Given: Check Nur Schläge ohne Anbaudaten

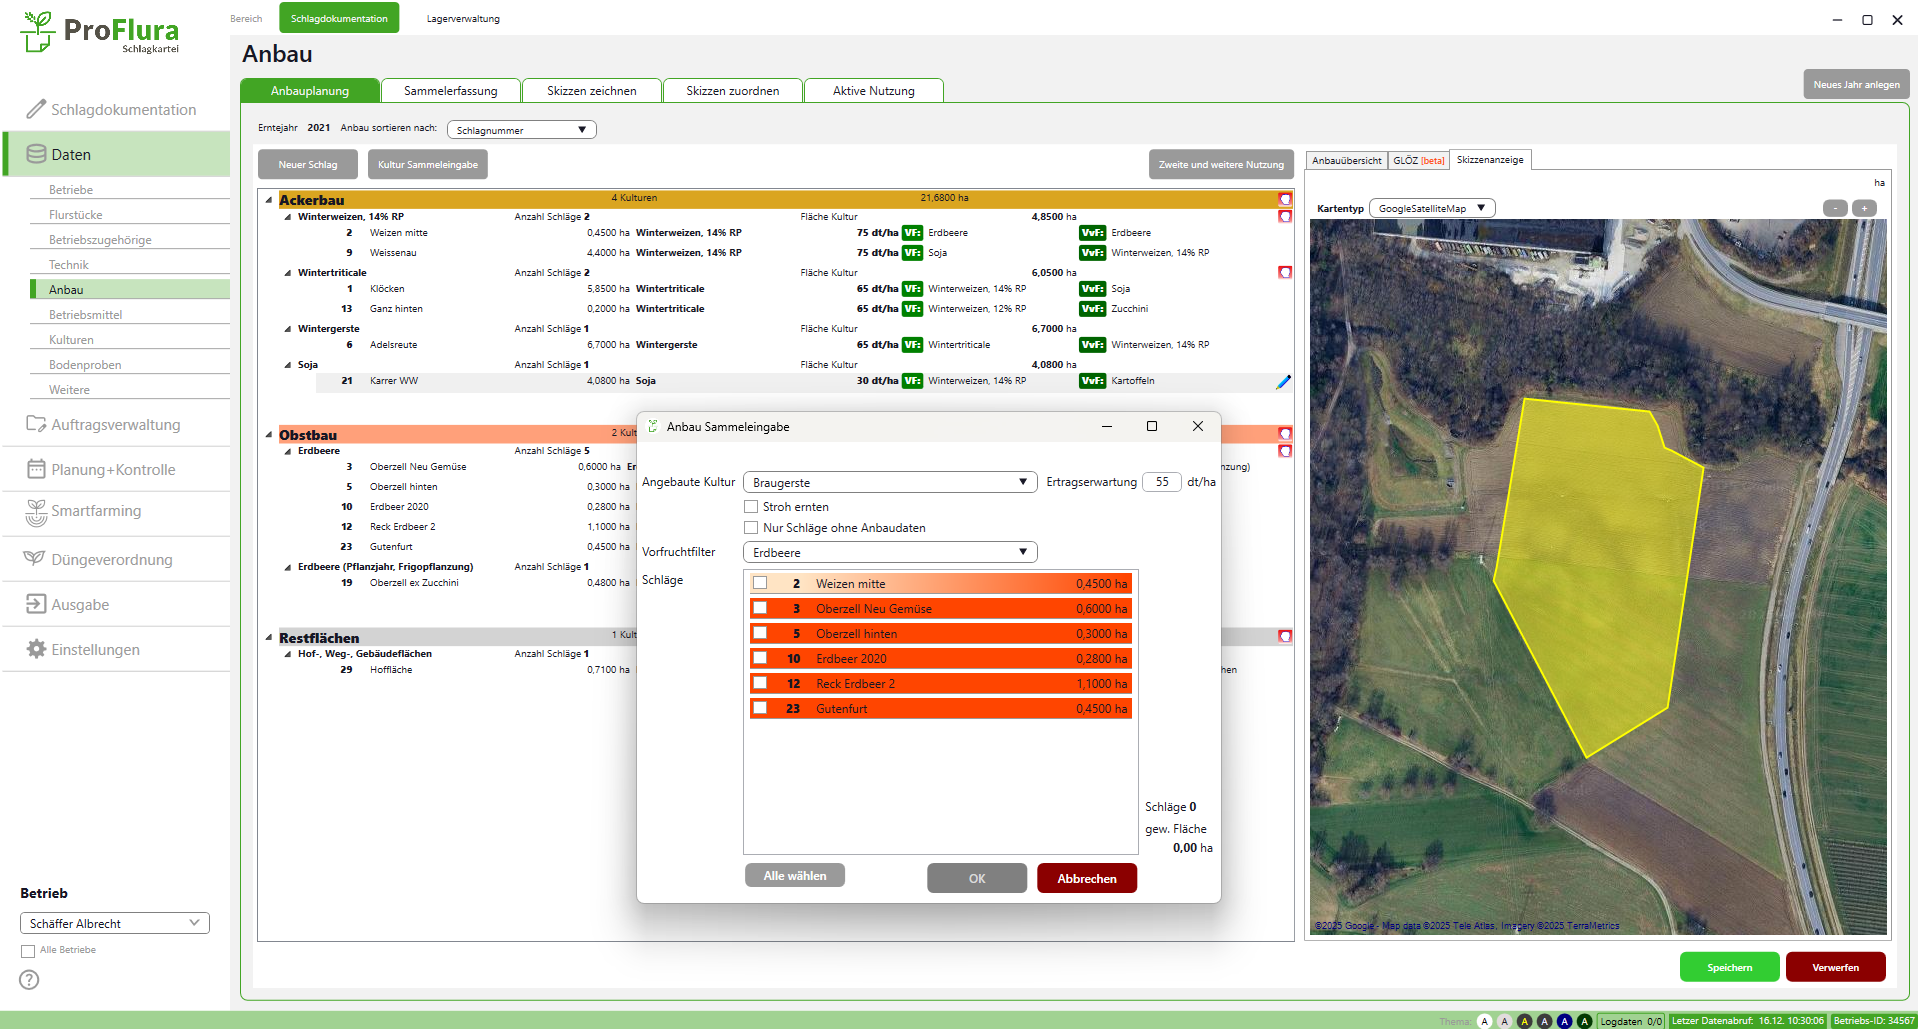Looking at the screenshot, I should point(751,528).
